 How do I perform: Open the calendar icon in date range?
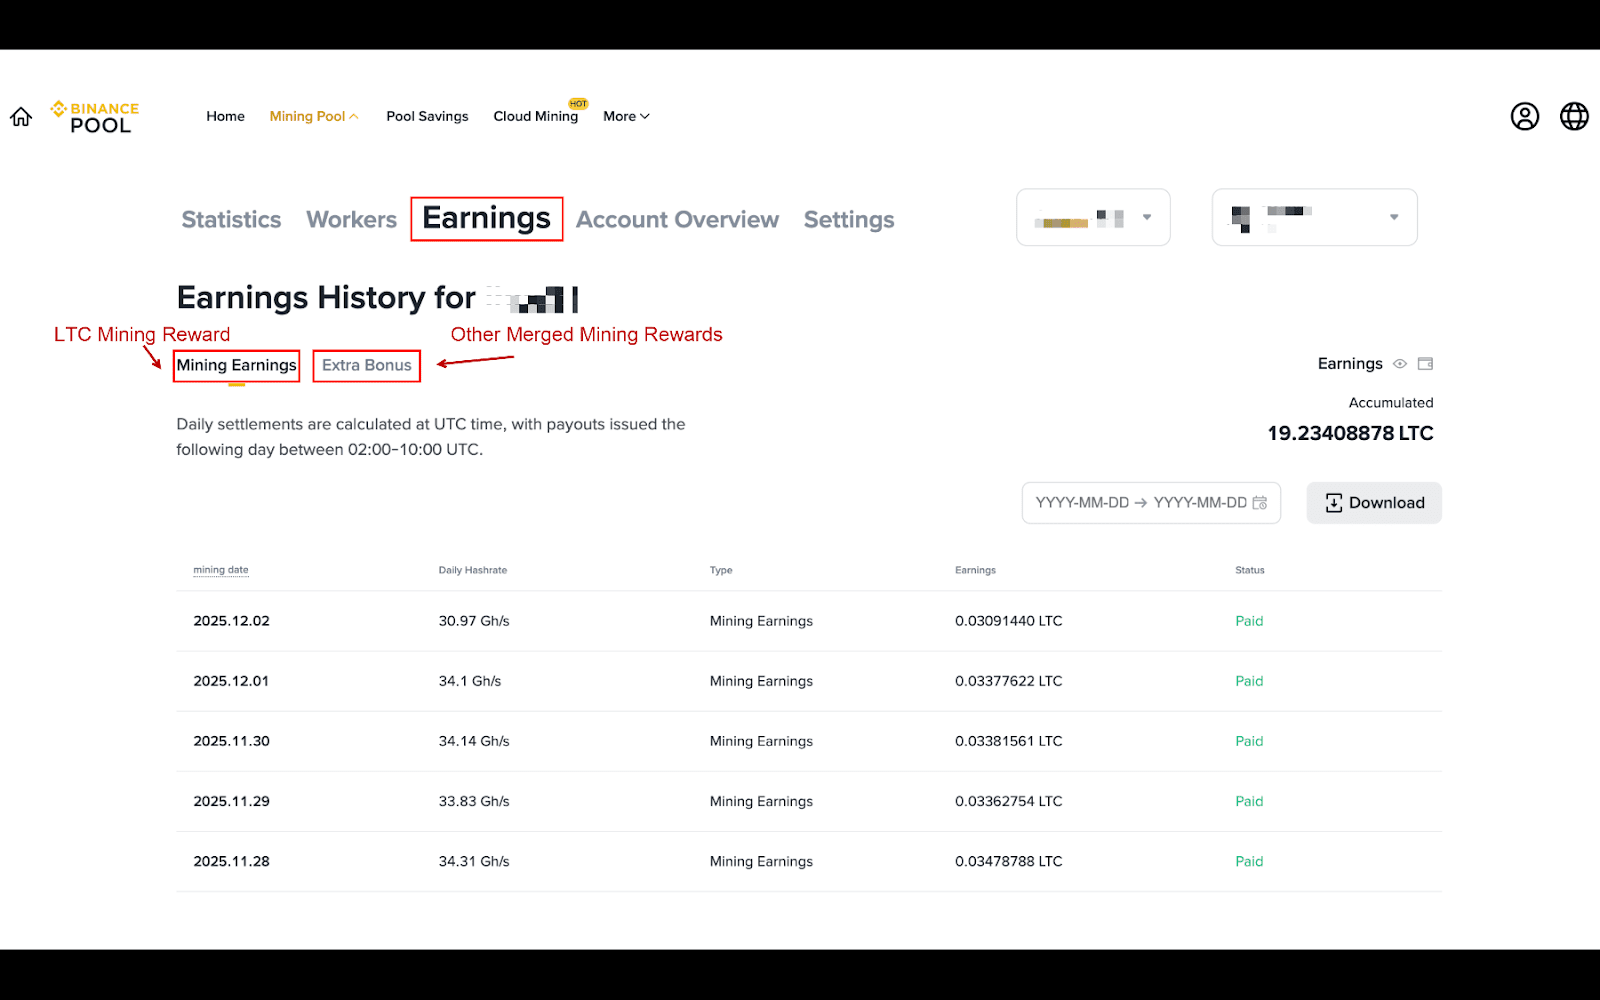(x=1260, y=503)
